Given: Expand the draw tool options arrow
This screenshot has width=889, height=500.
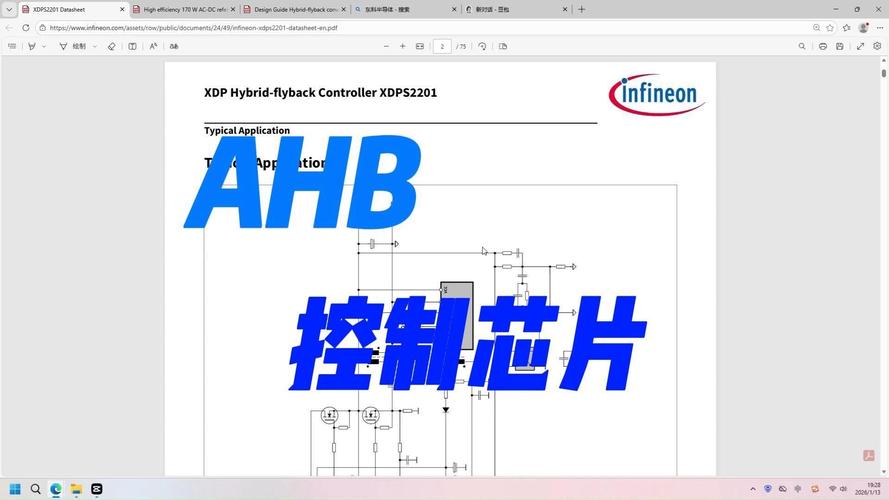Looking at the screenshot, I should (95, 46).
